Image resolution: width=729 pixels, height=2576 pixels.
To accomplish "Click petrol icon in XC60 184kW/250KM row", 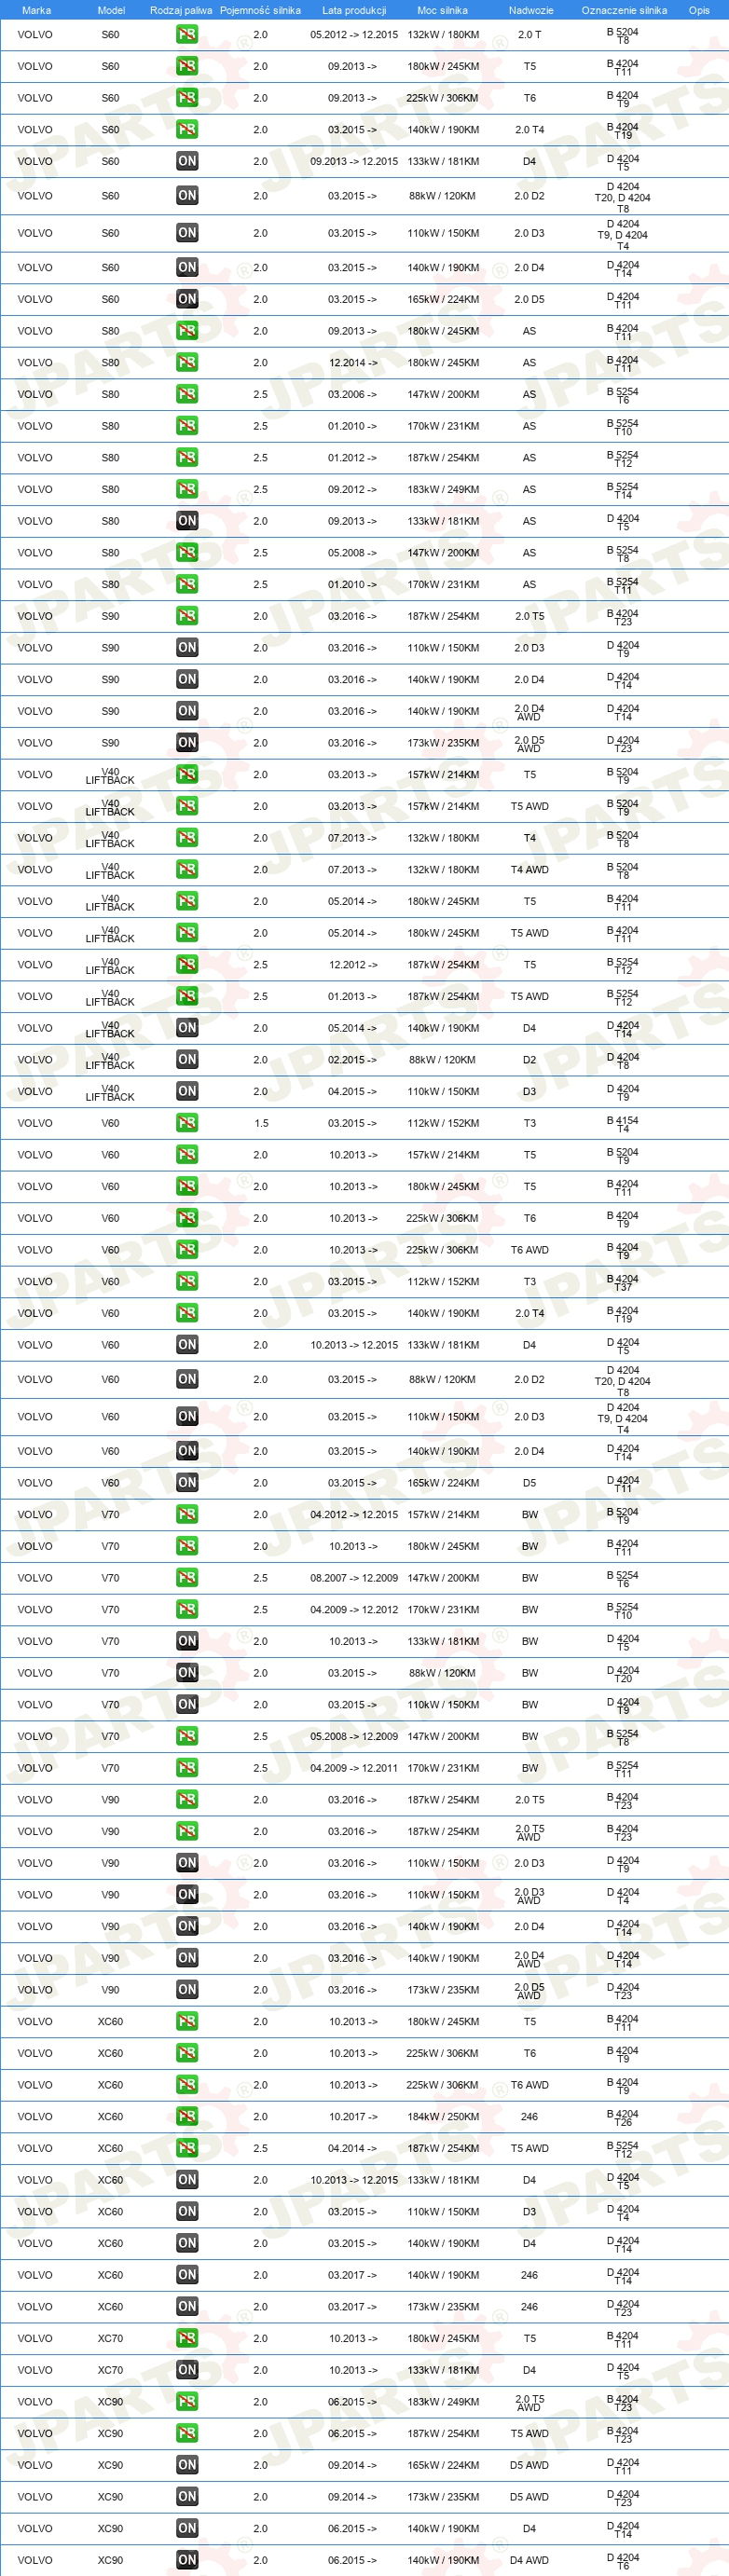I will tap(187, 2117).
